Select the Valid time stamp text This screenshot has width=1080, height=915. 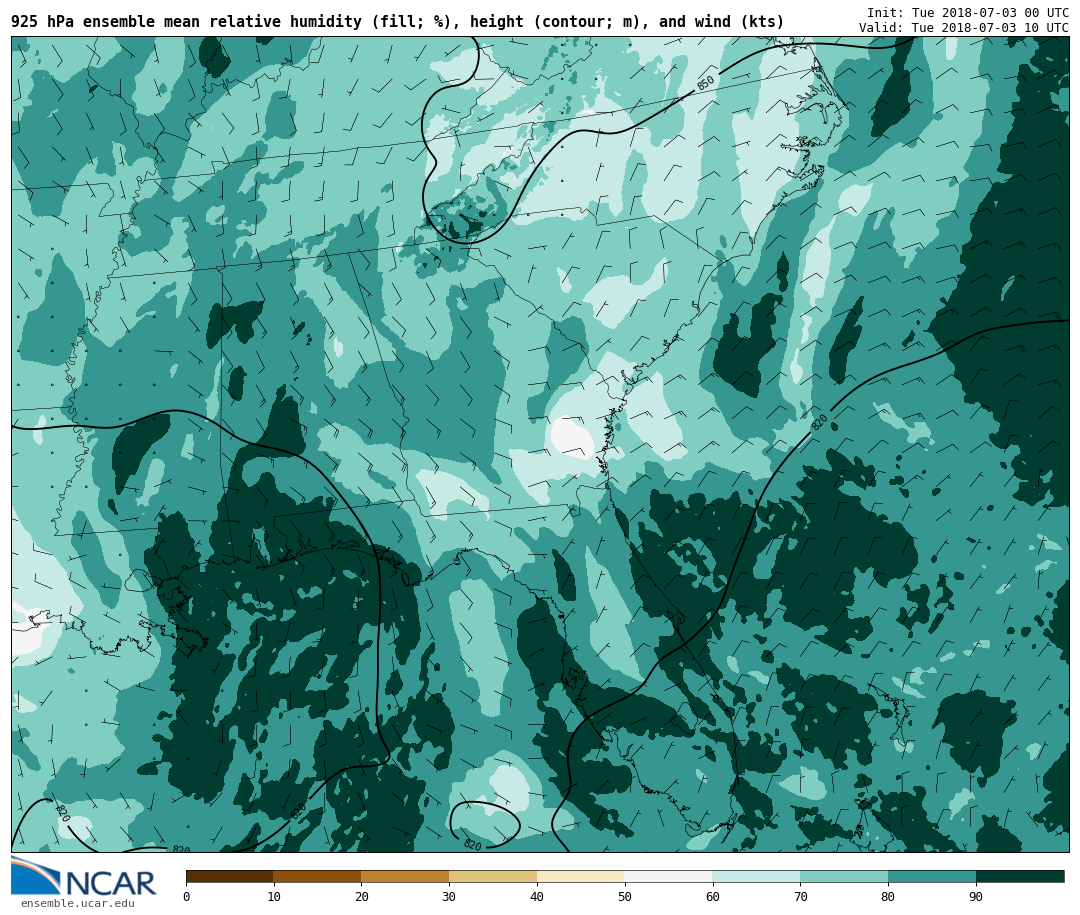(x=963, y=28)
